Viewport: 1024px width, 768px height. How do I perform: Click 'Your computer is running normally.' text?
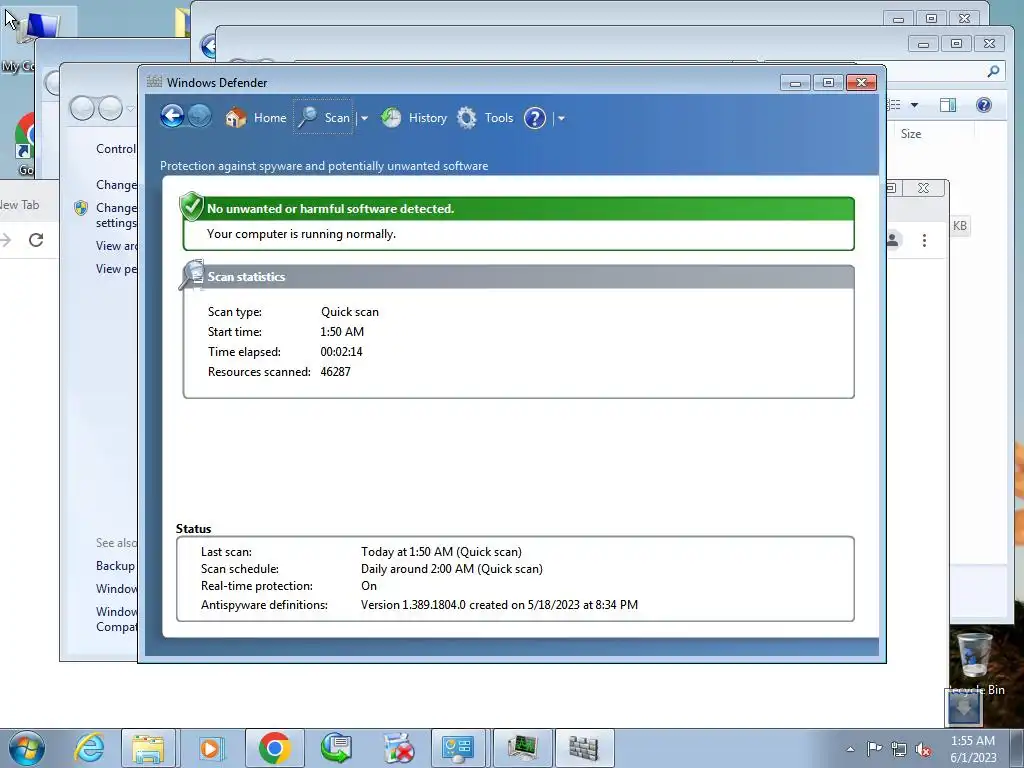coord(301,234)
